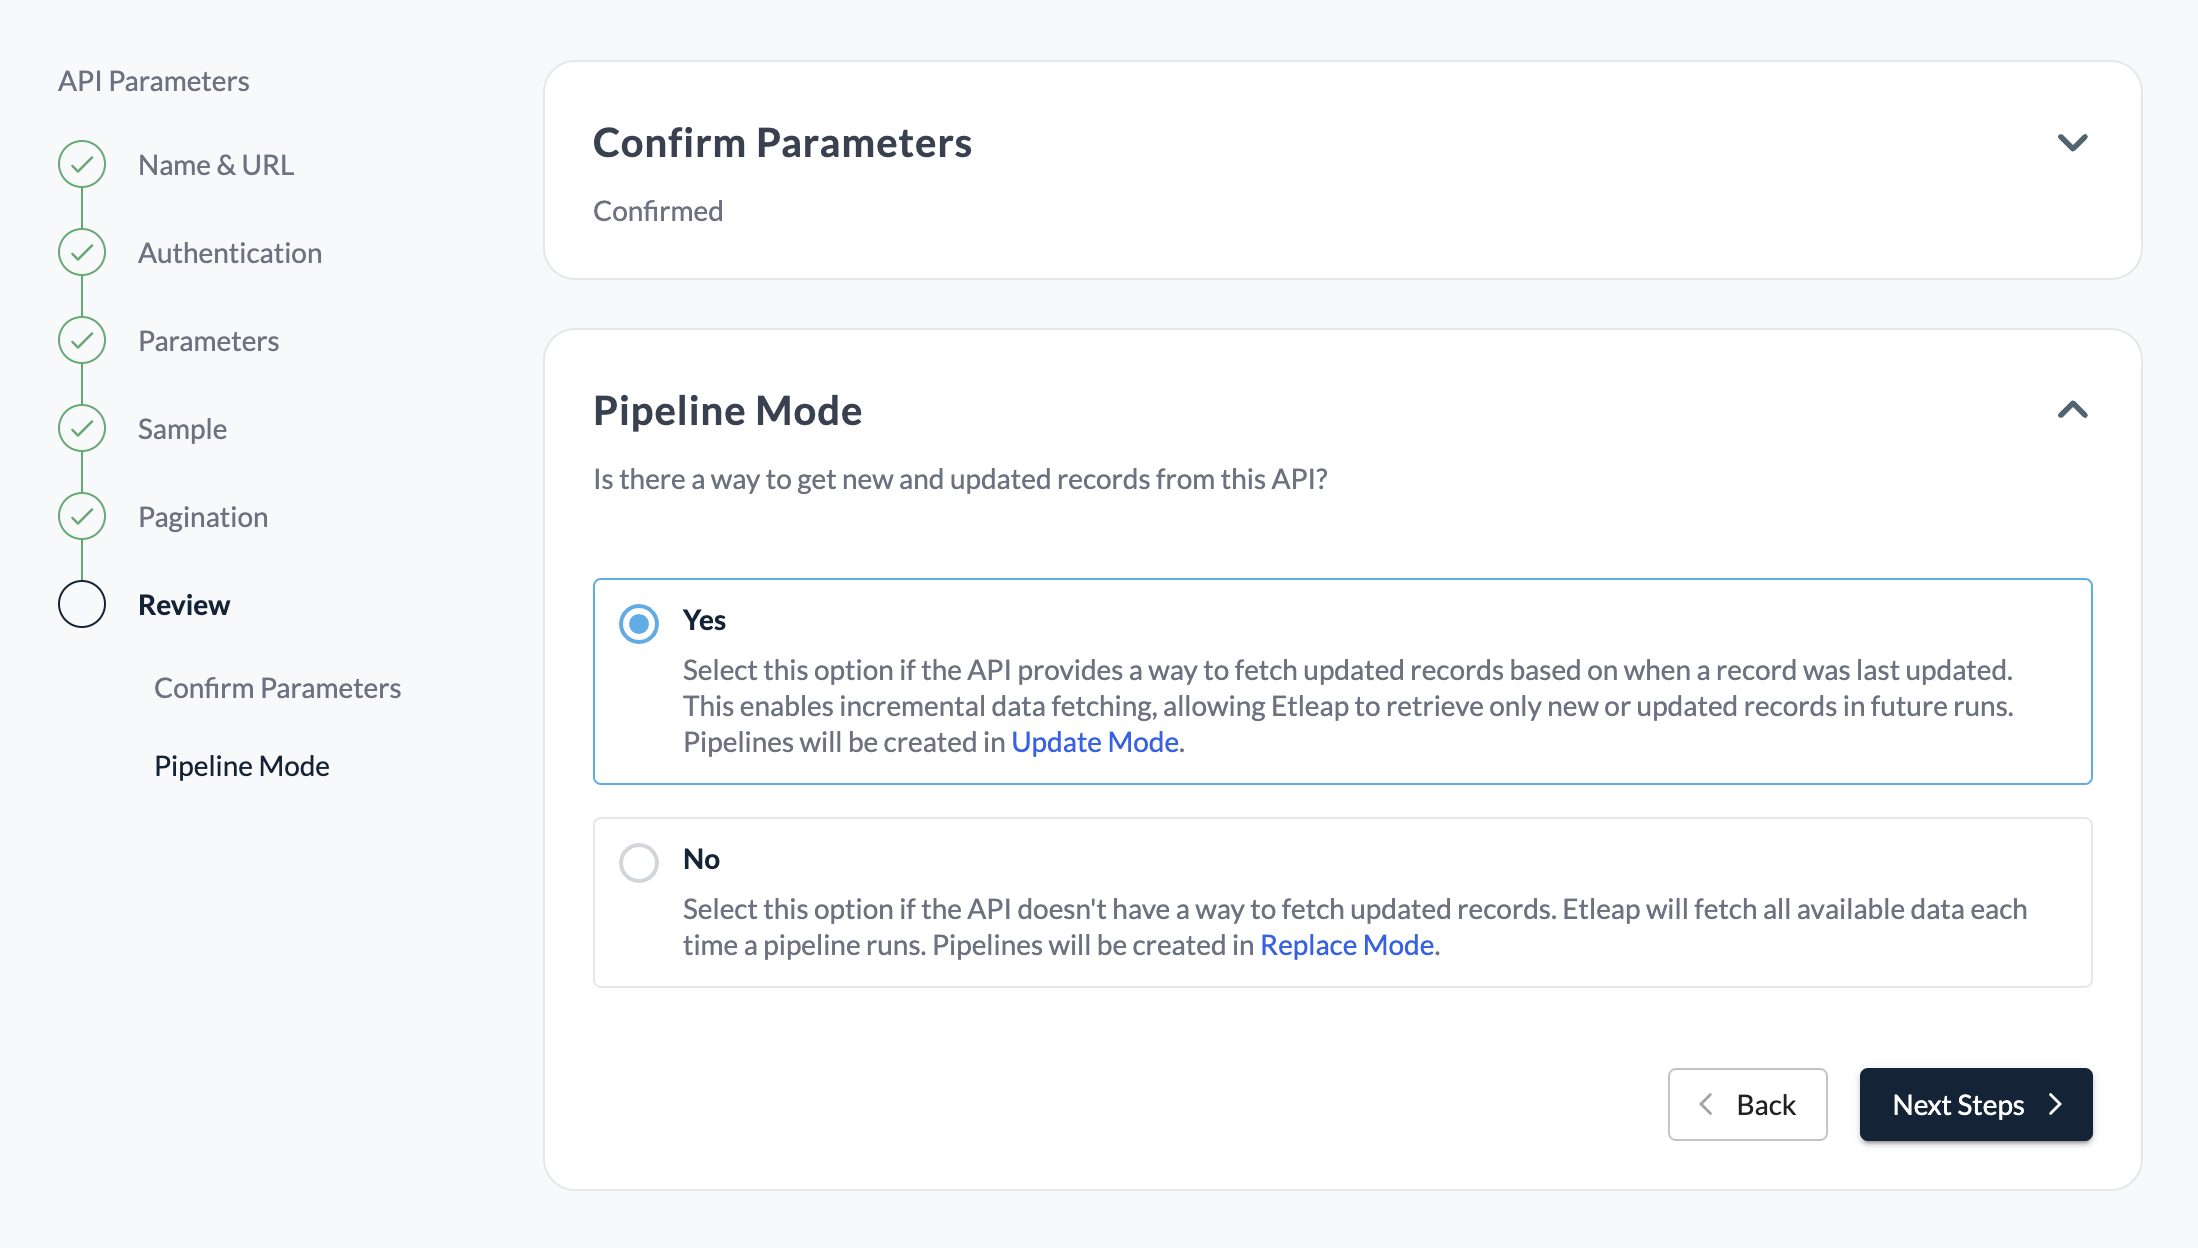Select the No radio button
This screenshot has height=1248, width=2198.
click(x=639, y=862)
